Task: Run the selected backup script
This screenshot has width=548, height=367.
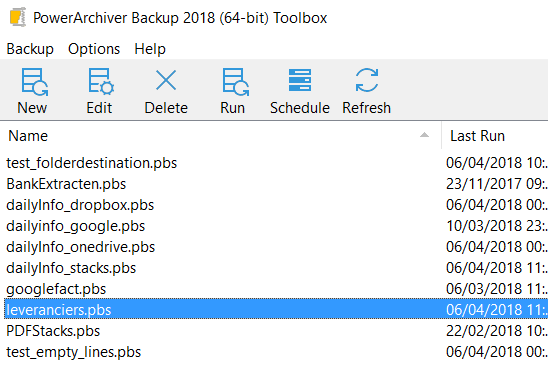Action: [x=233, y=91]
